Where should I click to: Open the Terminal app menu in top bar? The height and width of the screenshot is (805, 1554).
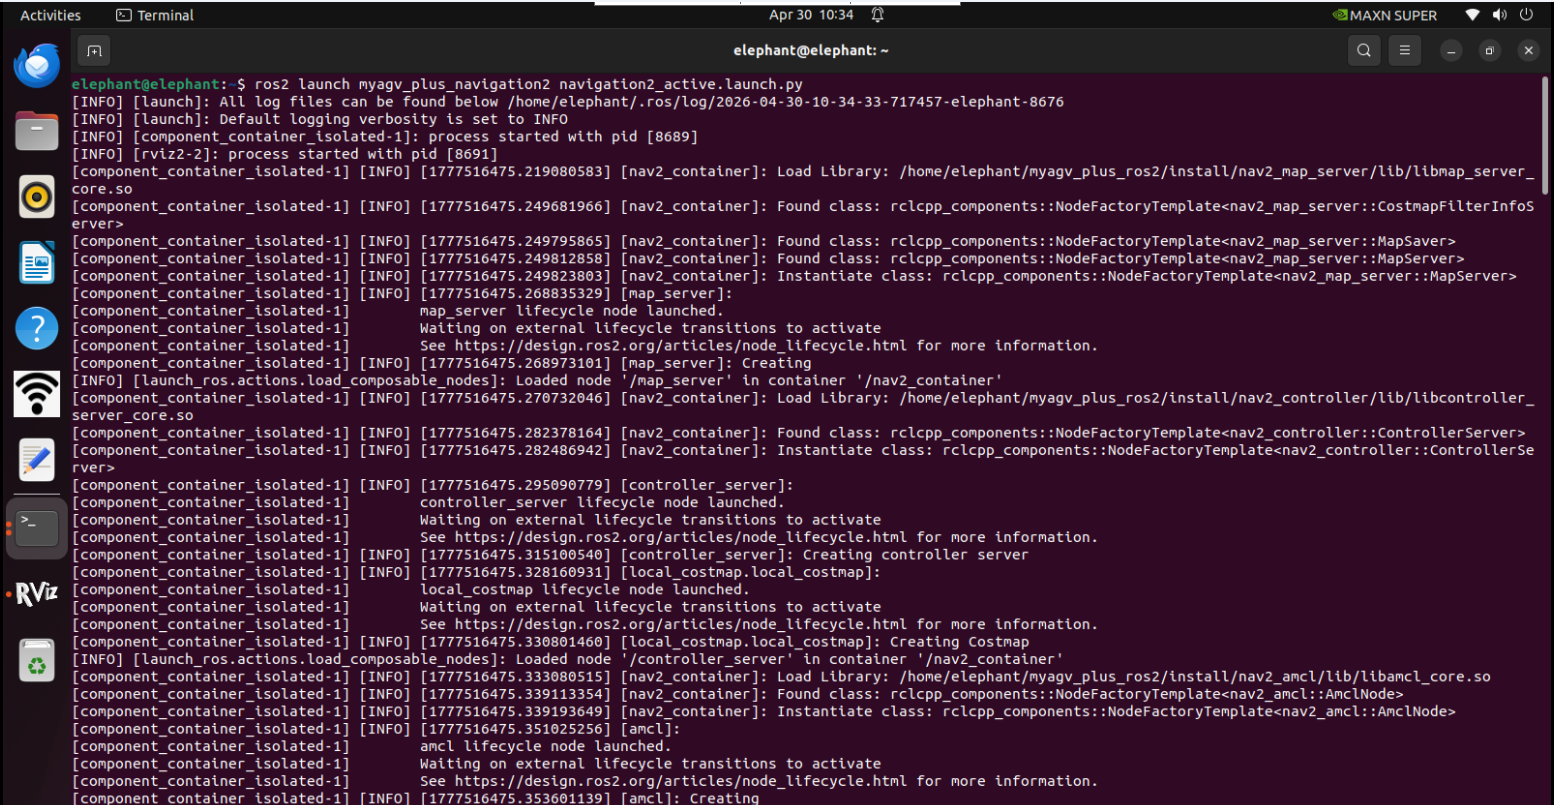point(155,15)
